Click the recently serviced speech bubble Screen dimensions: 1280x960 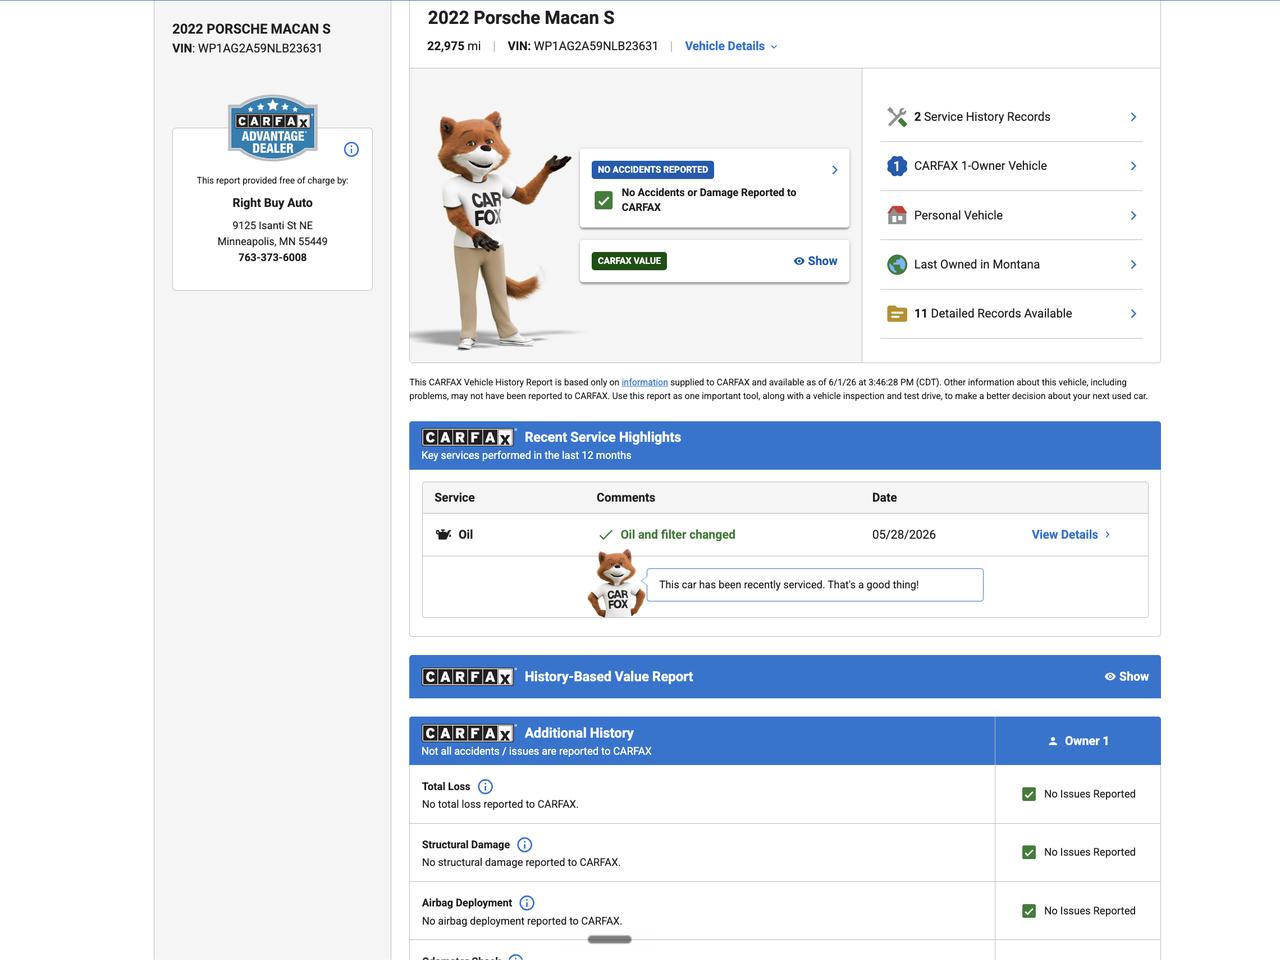(815, 585)
